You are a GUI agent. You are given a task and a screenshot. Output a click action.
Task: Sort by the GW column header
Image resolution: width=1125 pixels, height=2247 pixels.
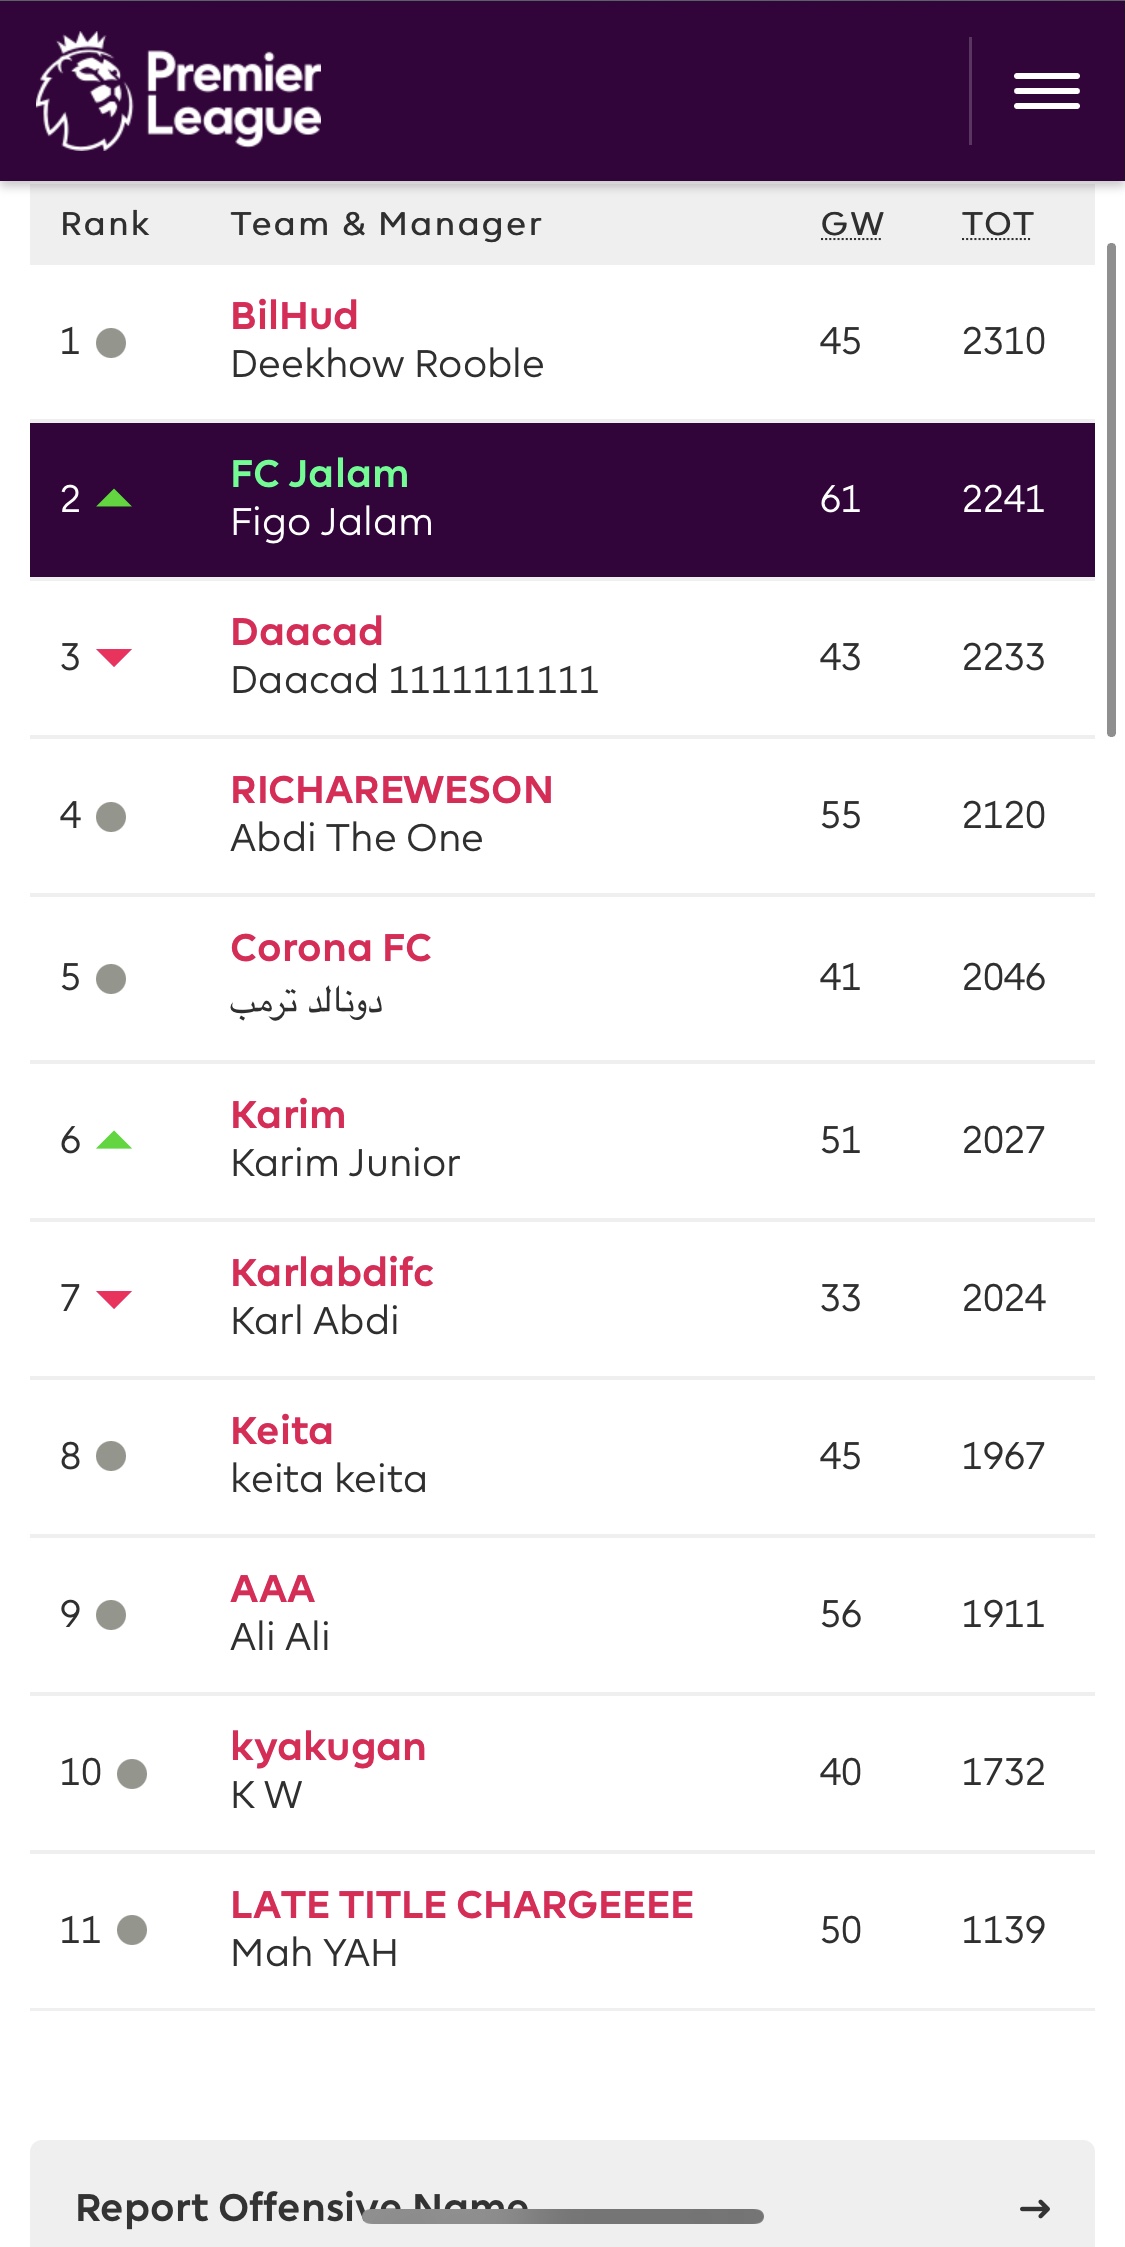(852, 224)
